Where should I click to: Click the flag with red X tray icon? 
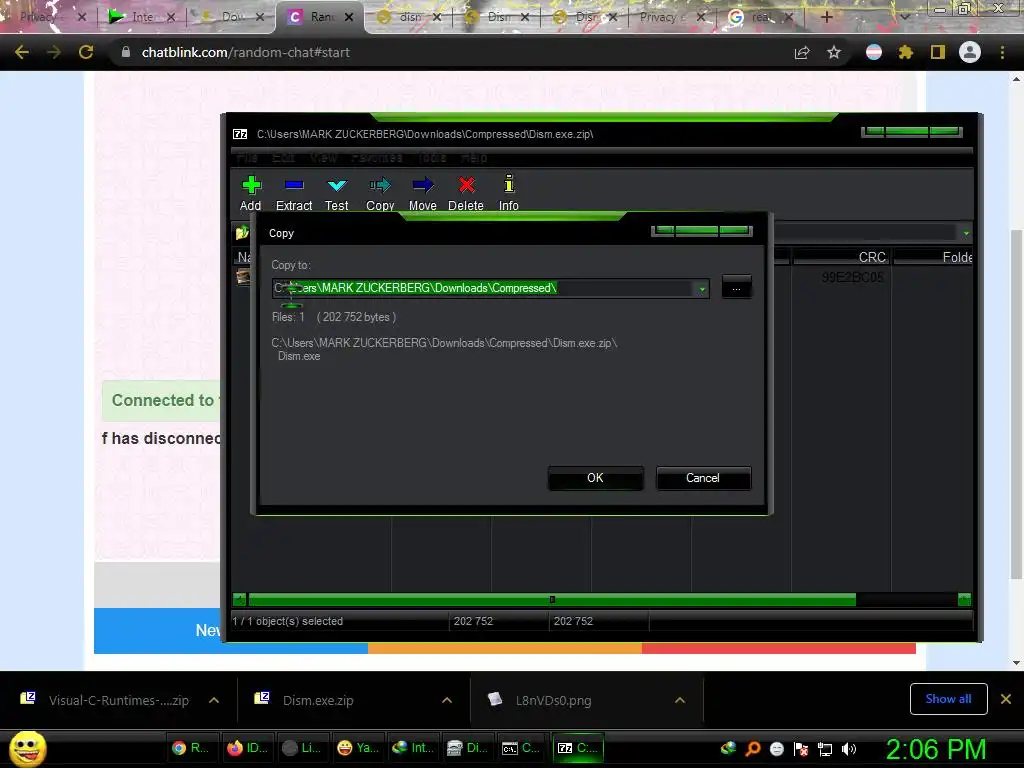pyautogui.click(x=801, y=749)
